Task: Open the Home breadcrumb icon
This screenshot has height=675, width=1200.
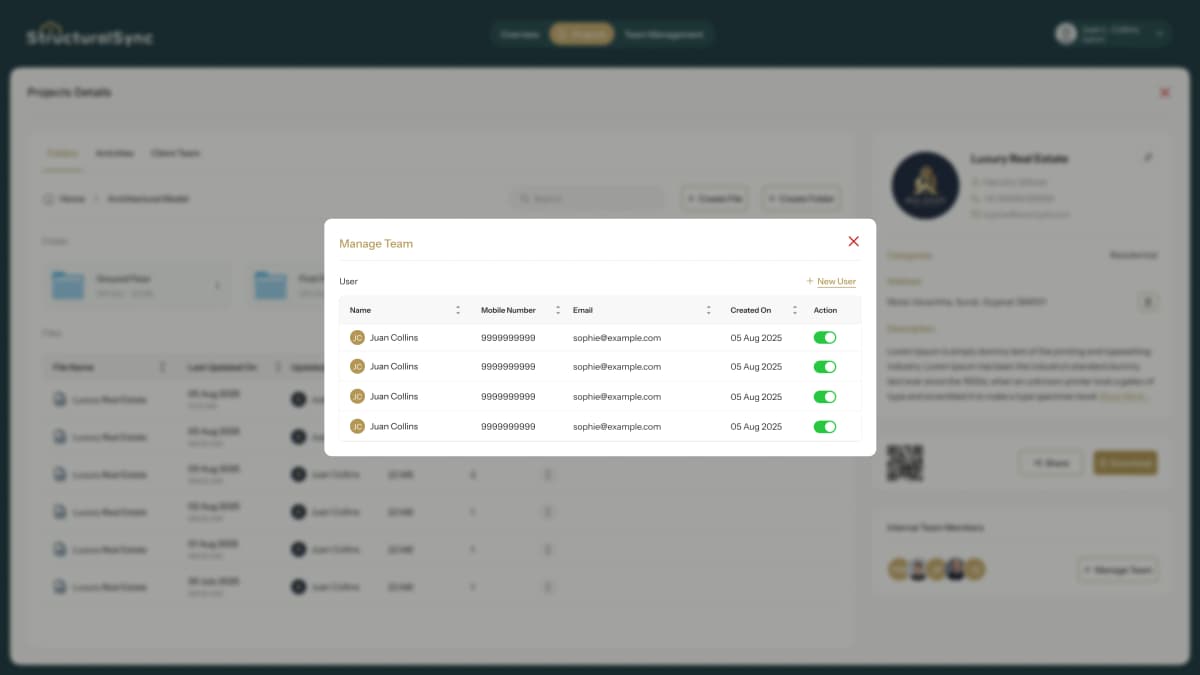Action: [x=48, y=199]
